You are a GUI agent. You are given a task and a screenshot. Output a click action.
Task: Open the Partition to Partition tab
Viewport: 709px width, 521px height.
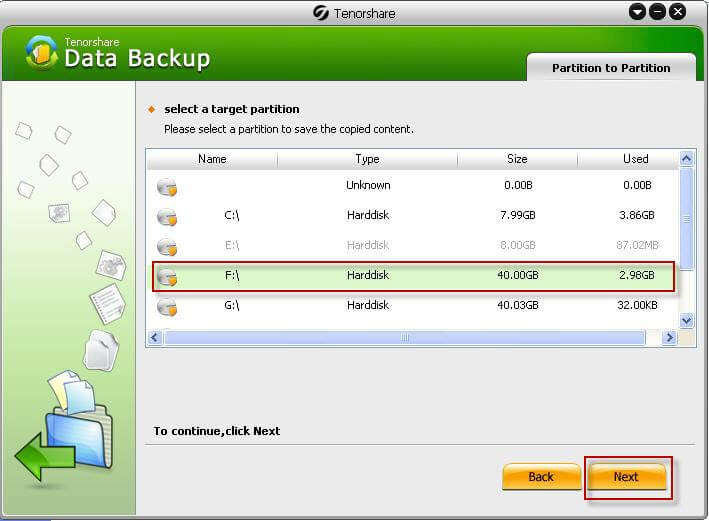[x=610, y=68]
